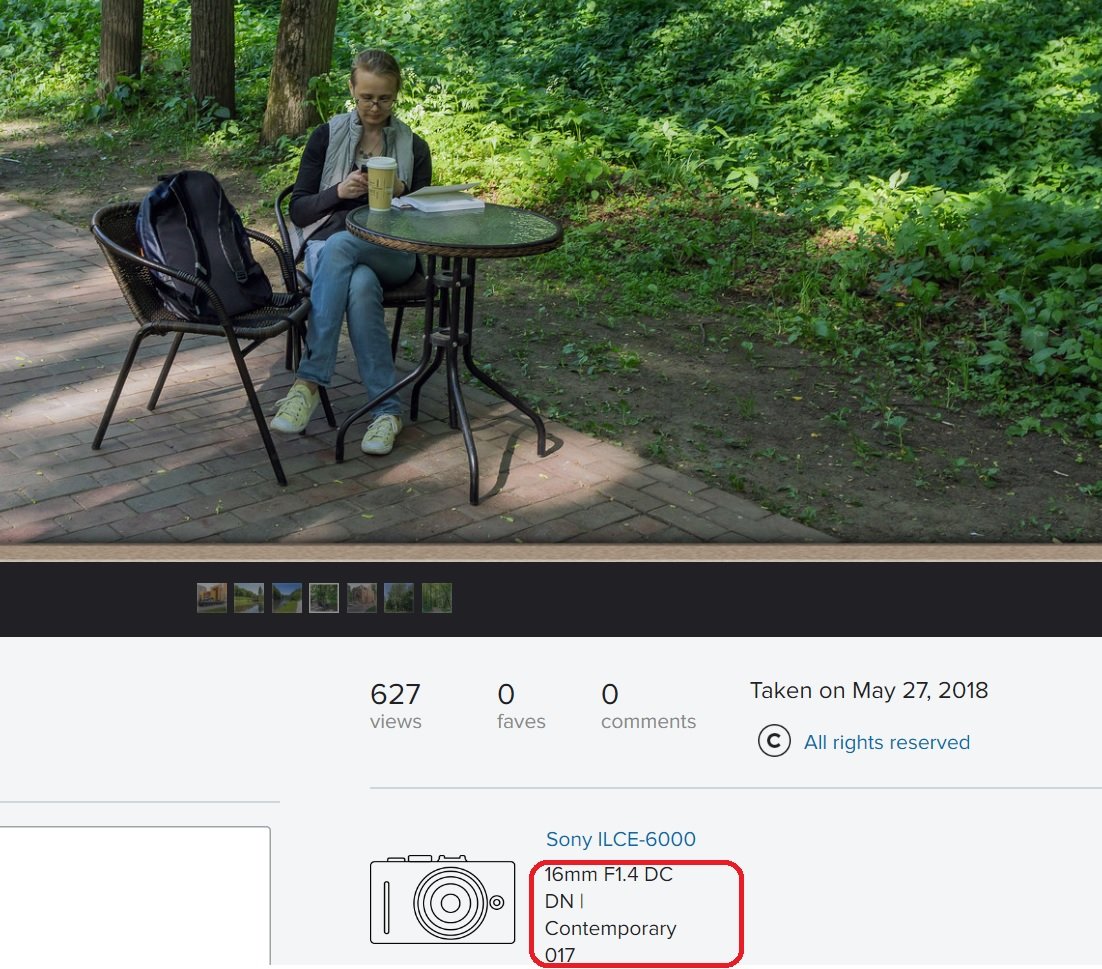This screenshot has height=969, width=1102.
Task: Open the Sony ILCE-6000 camera link
Action: coord(620,839)
